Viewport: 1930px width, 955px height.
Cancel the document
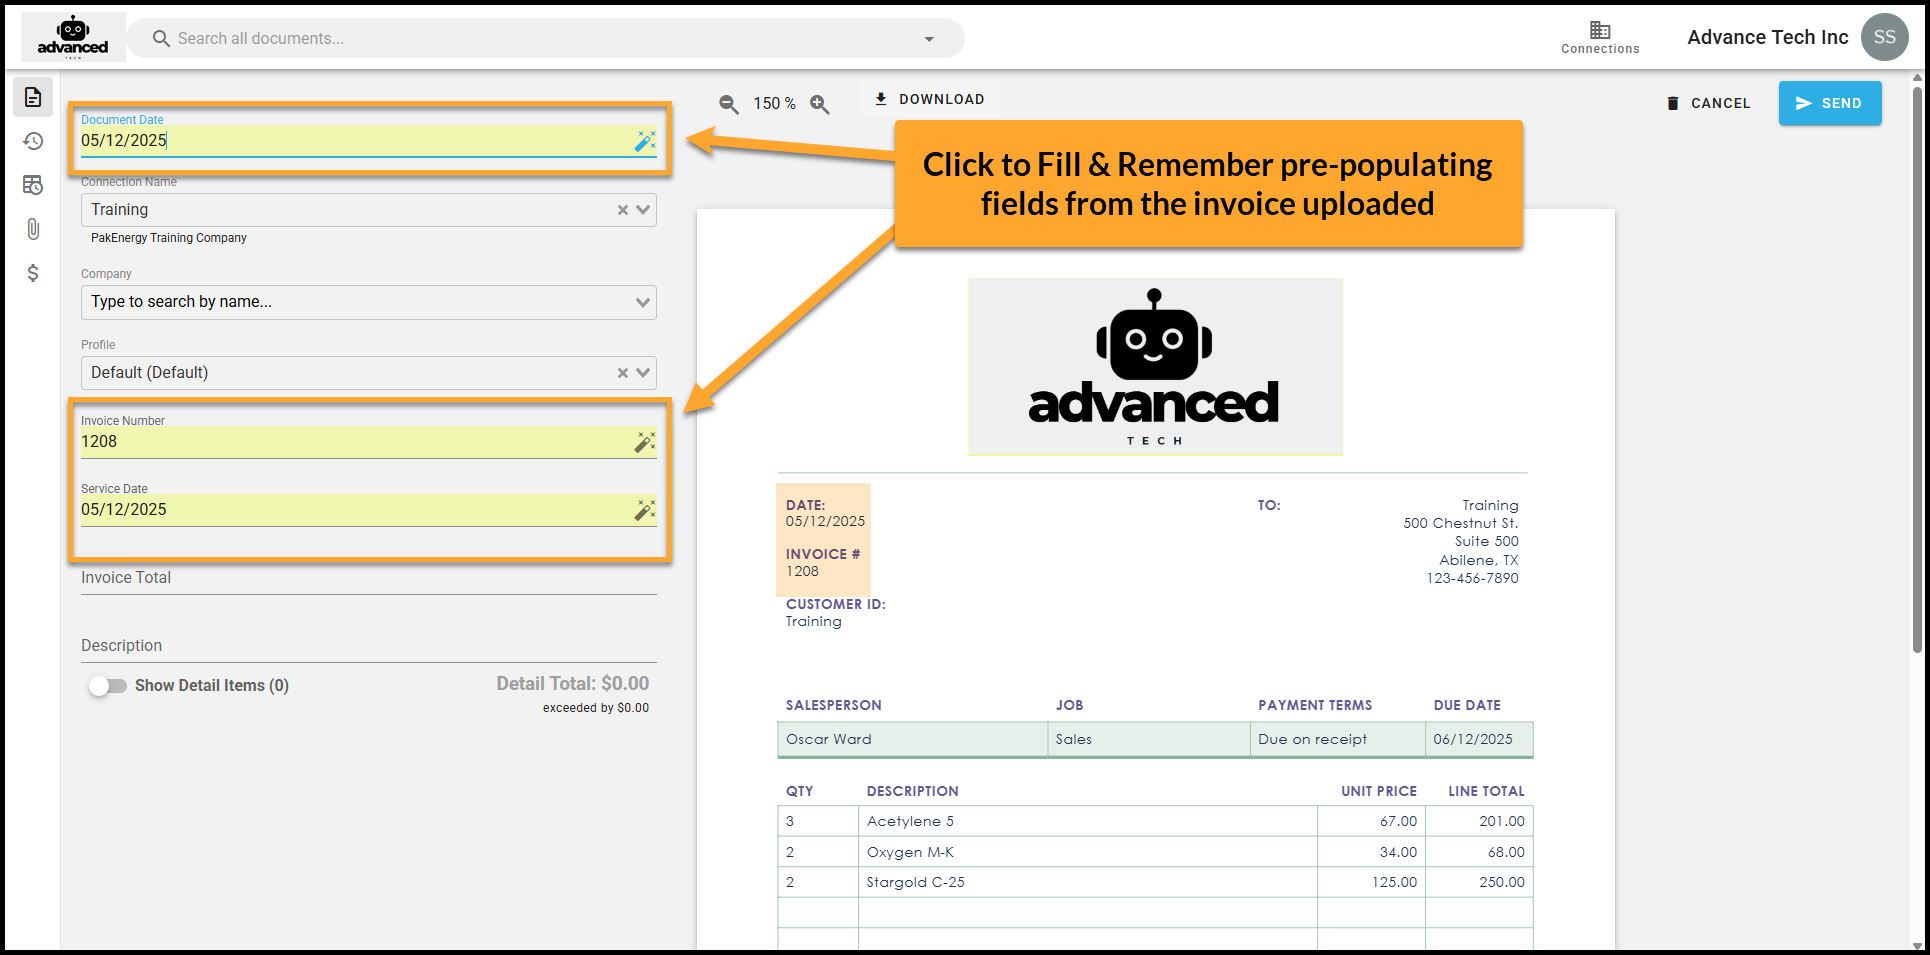coord(1708,103)
